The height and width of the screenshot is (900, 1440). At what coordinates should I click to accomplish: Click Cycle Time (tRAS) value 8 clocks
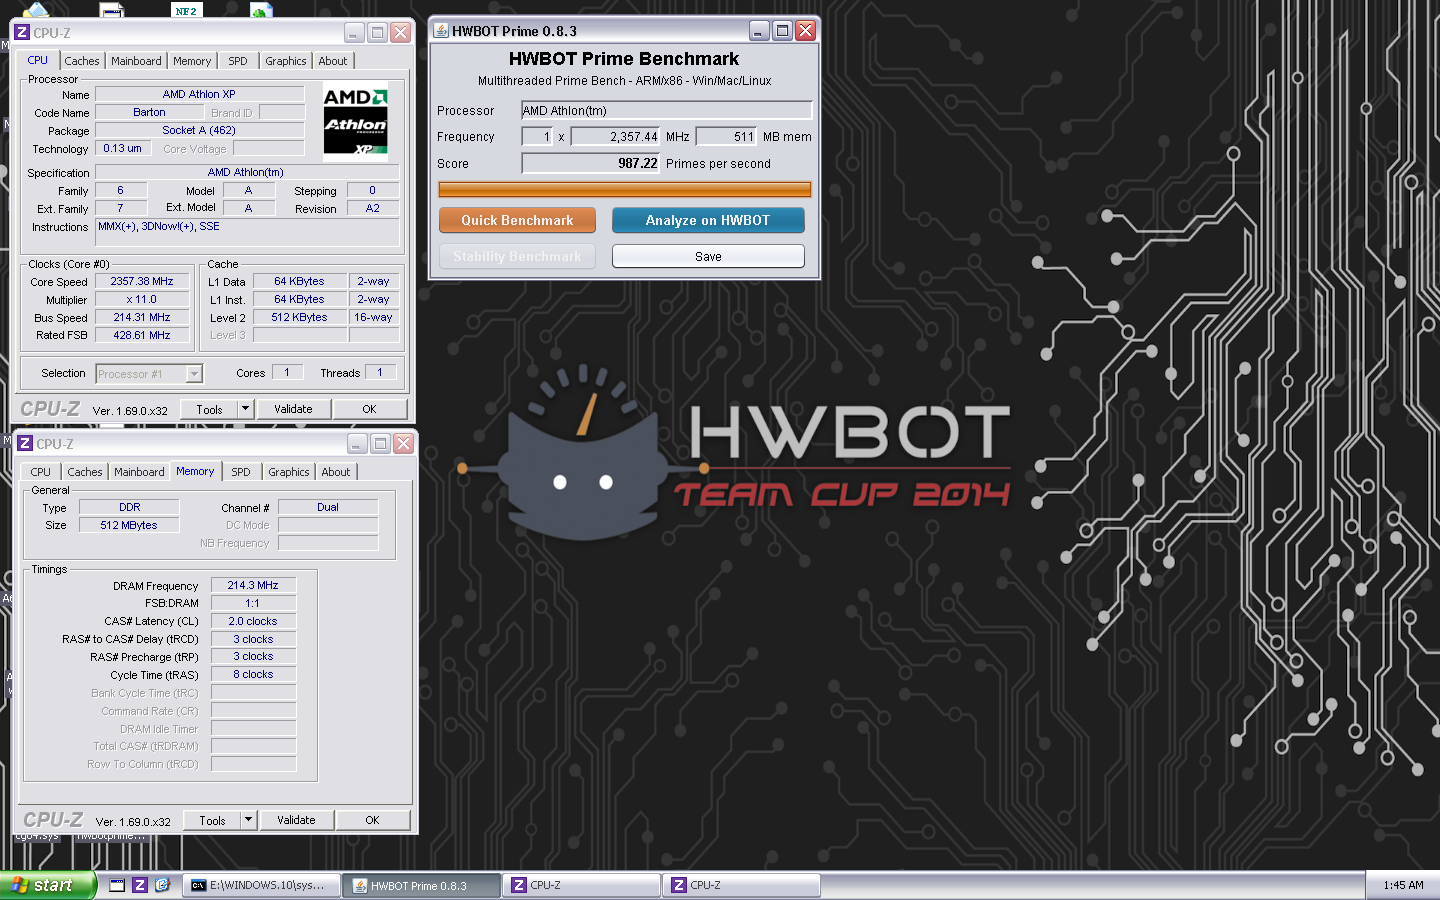[x=254, y=674]
